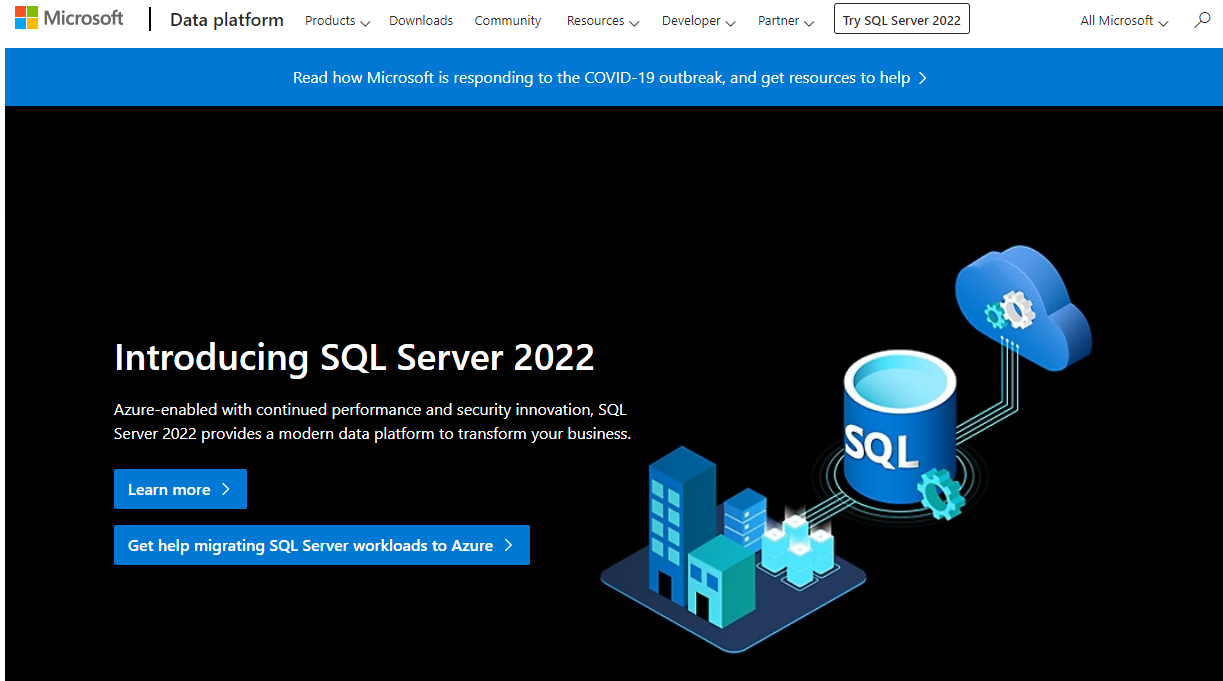This screenshot has height=681, width=1223.
Task: Expand the Partner dropdown
Action: pyautogui.click(x=786, y=21)
